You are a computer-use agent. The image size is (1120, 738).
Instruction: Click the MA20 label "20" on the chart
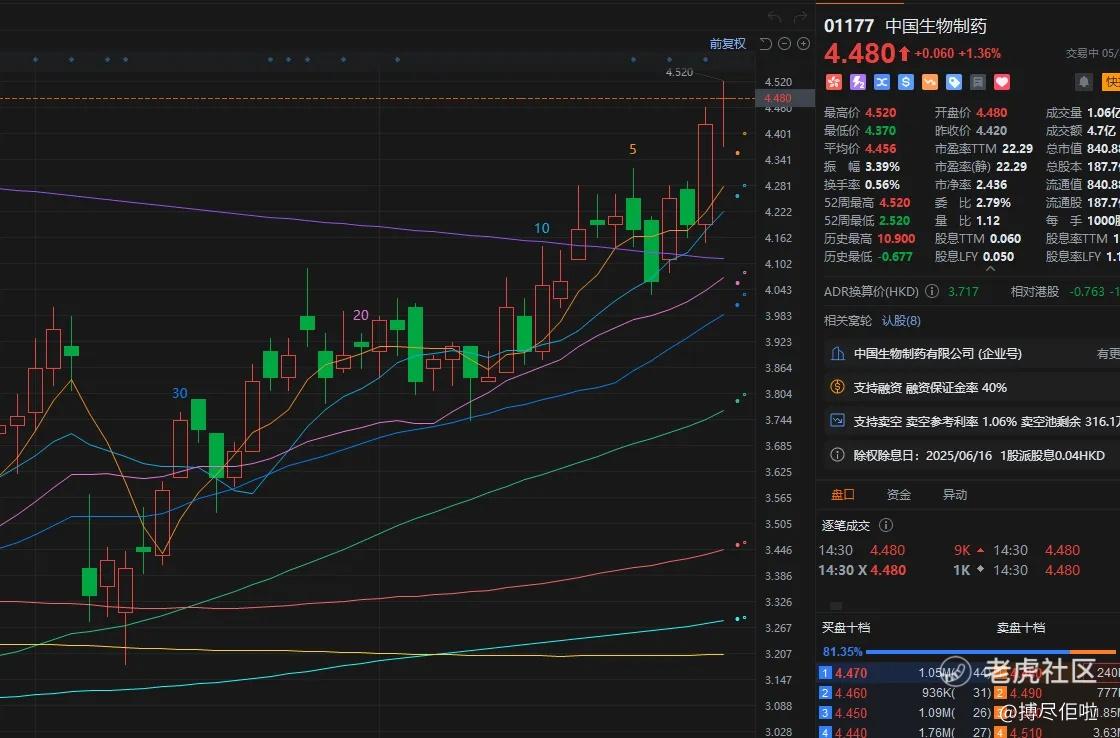click(x=361, y=315)
